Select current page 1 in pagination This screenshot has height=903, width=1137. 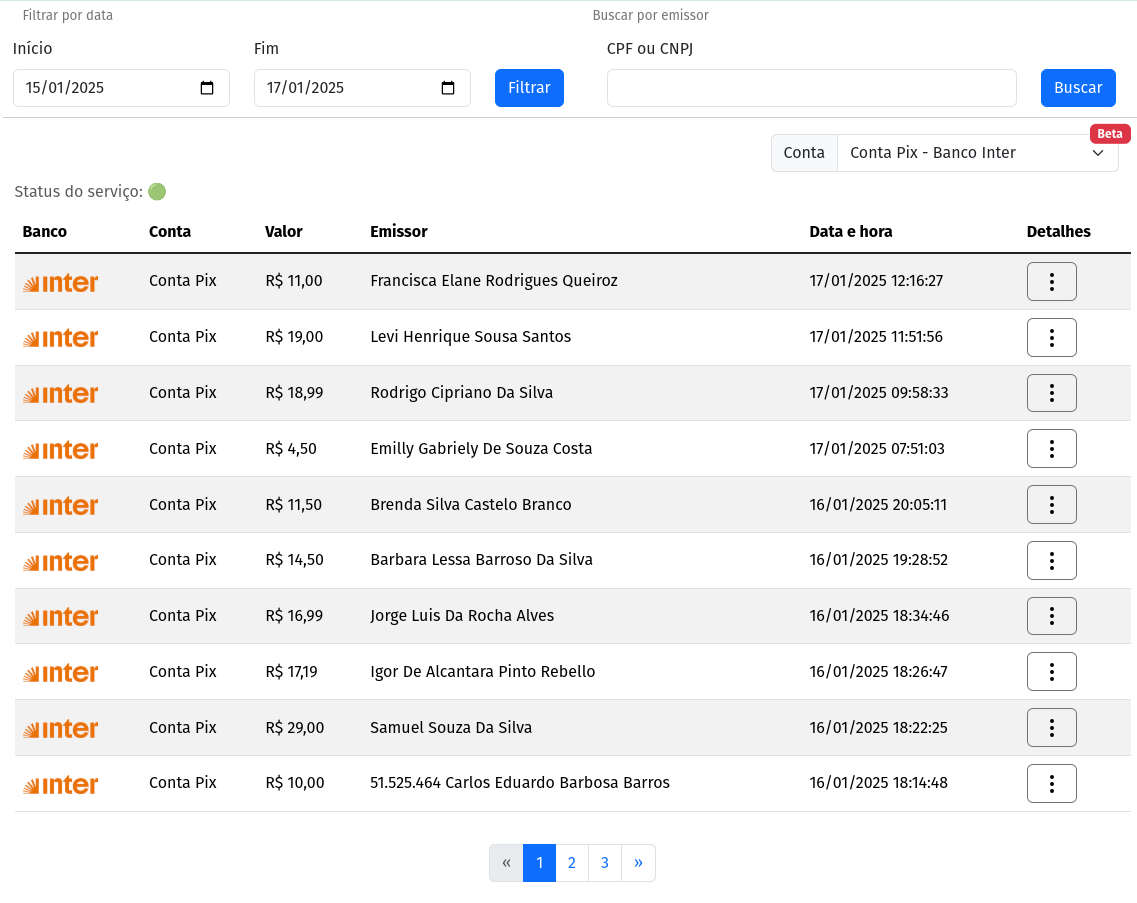click(x=539, y=863)
